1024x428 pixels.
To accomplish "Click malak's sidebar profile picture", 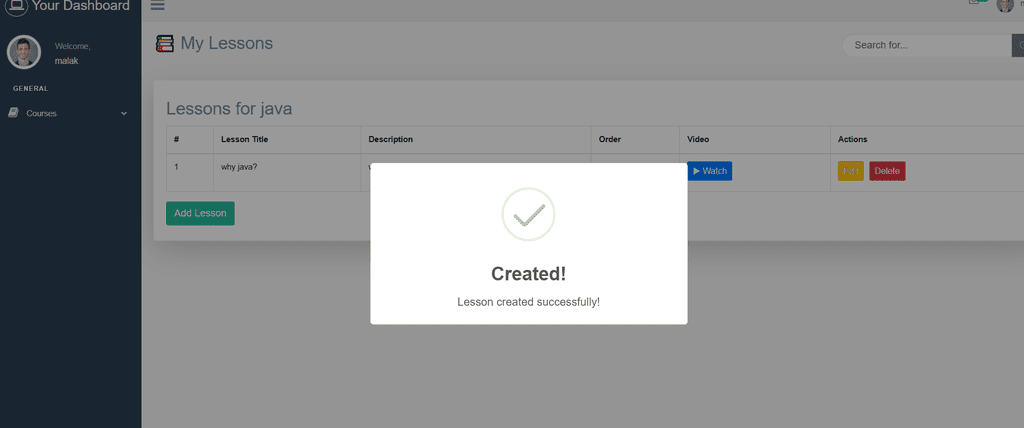I will coord(24,52).
